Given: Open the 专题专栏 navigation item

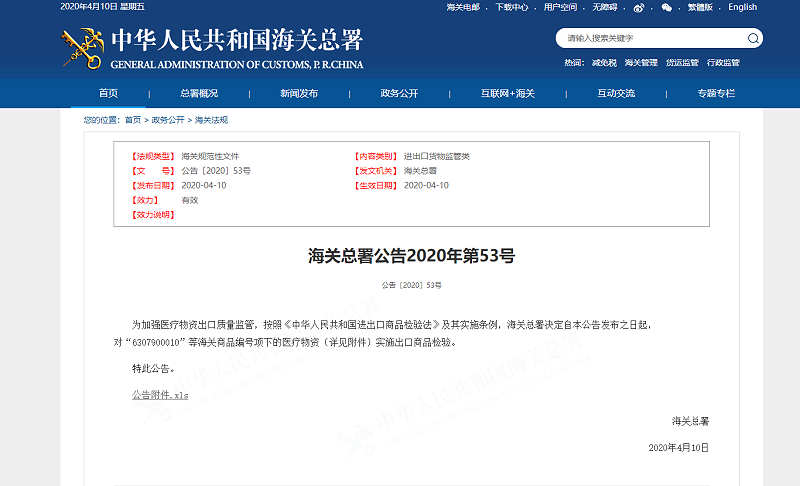Looking at the screenshot, I should (x=716, y=93).
